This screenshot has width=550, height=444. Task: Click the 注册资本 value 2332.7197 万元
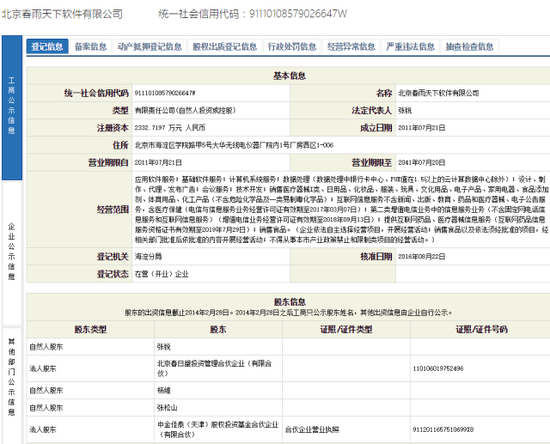(x=170, y=128)
